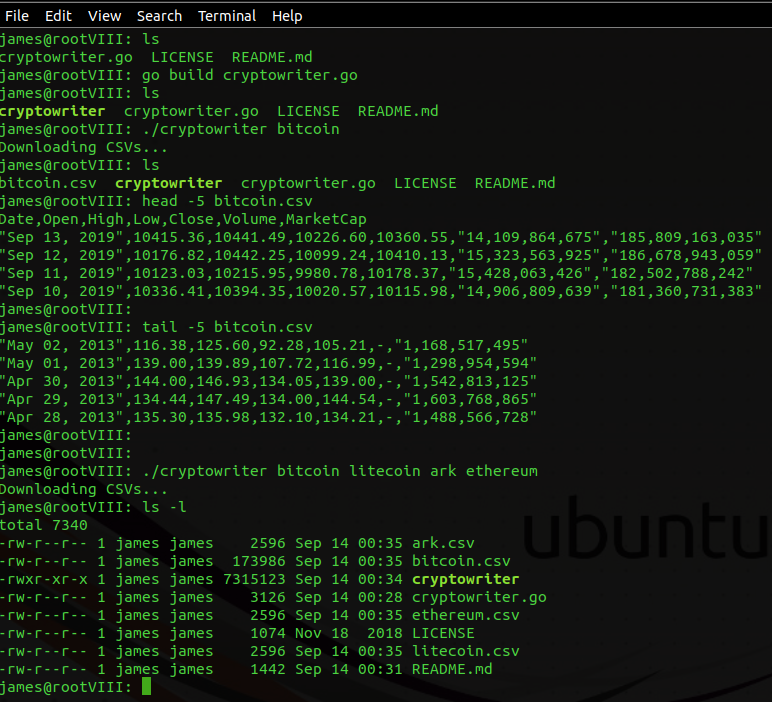
Task: Click the timestamp 00:28 for cryptowriter.go
Action: 380,597
